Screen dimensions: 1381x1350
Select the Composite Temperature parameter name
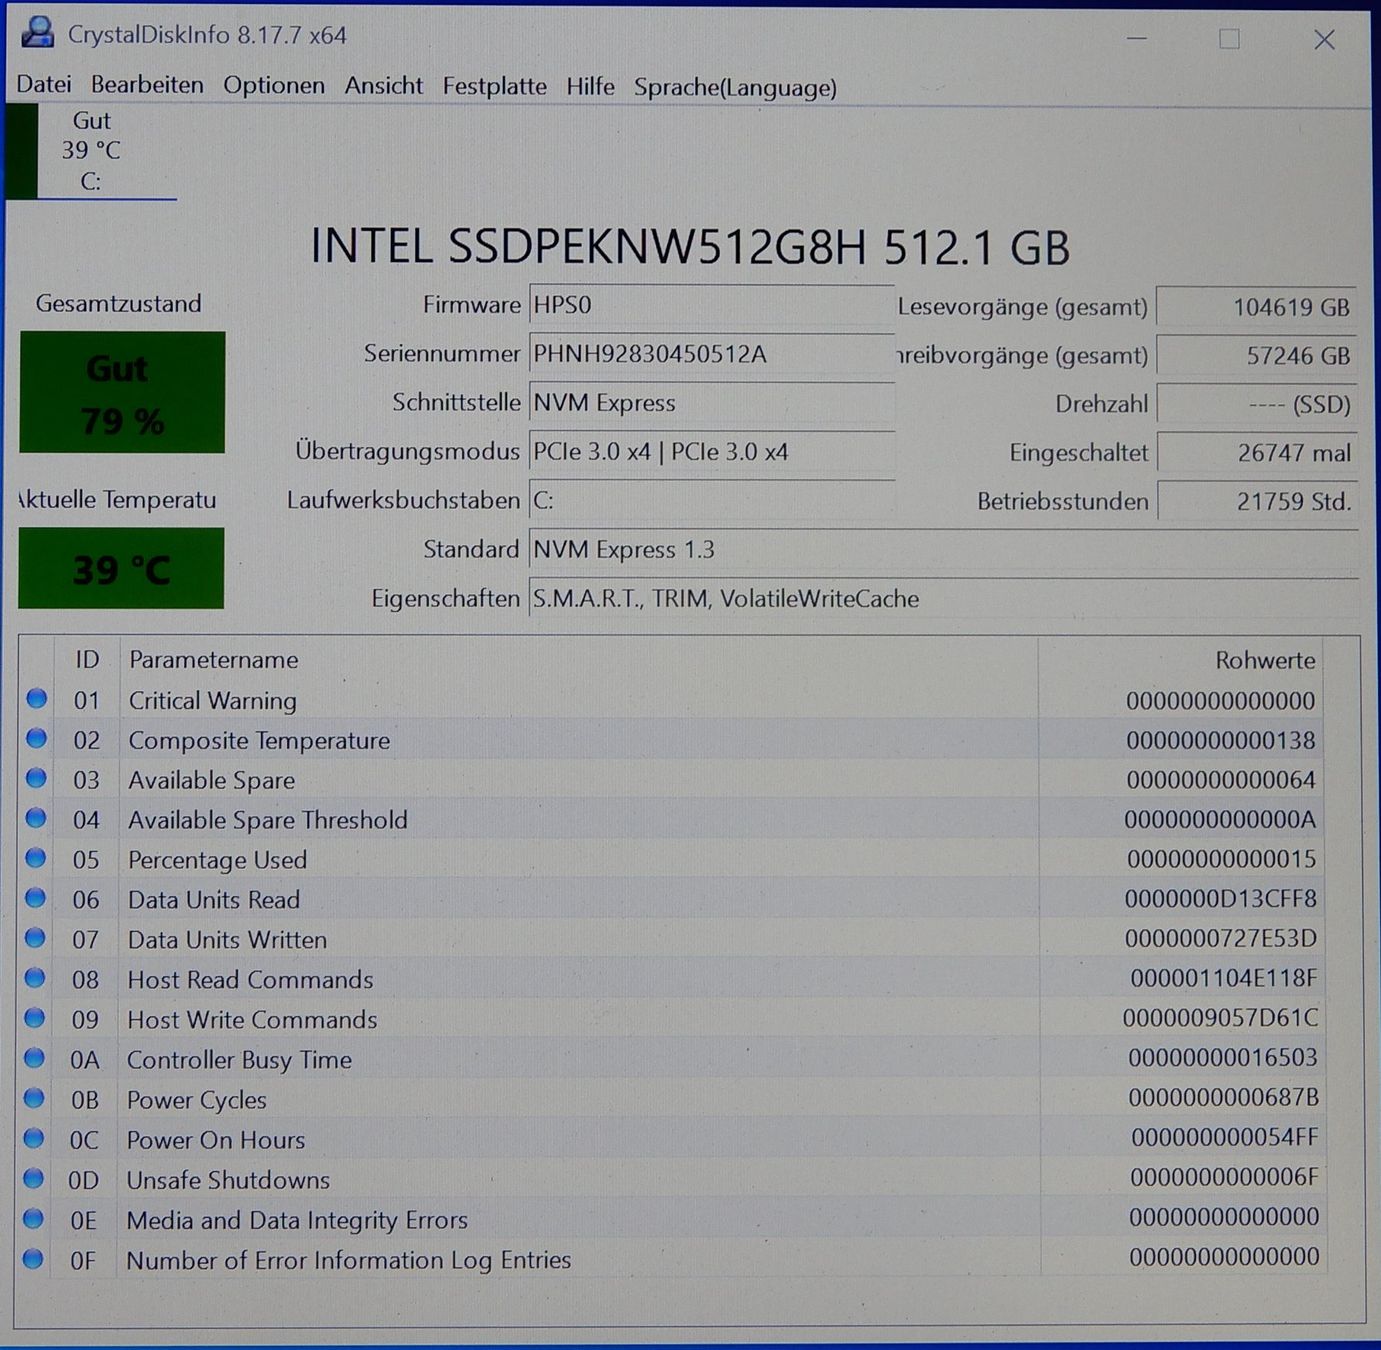tap(259, 741)
